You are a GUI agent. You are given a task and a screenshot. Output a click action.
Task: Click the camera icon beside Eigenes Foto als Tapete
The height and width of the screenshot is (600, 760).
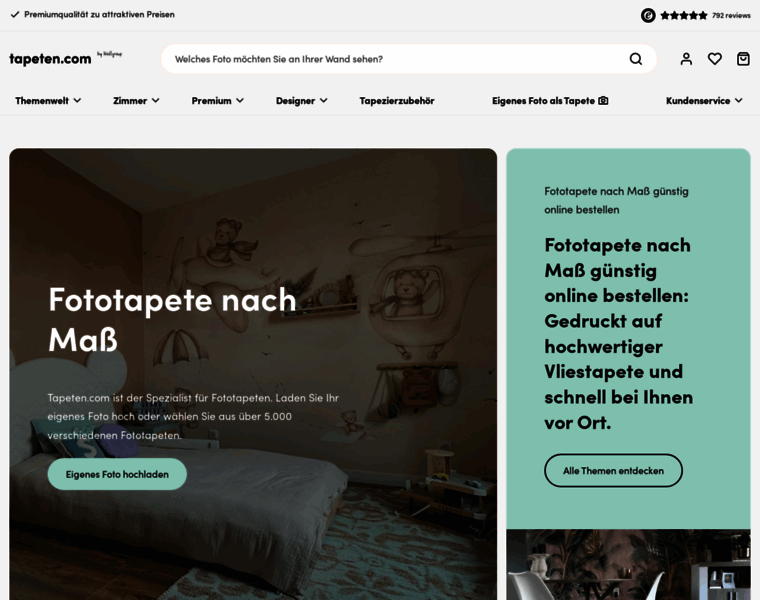603,101
